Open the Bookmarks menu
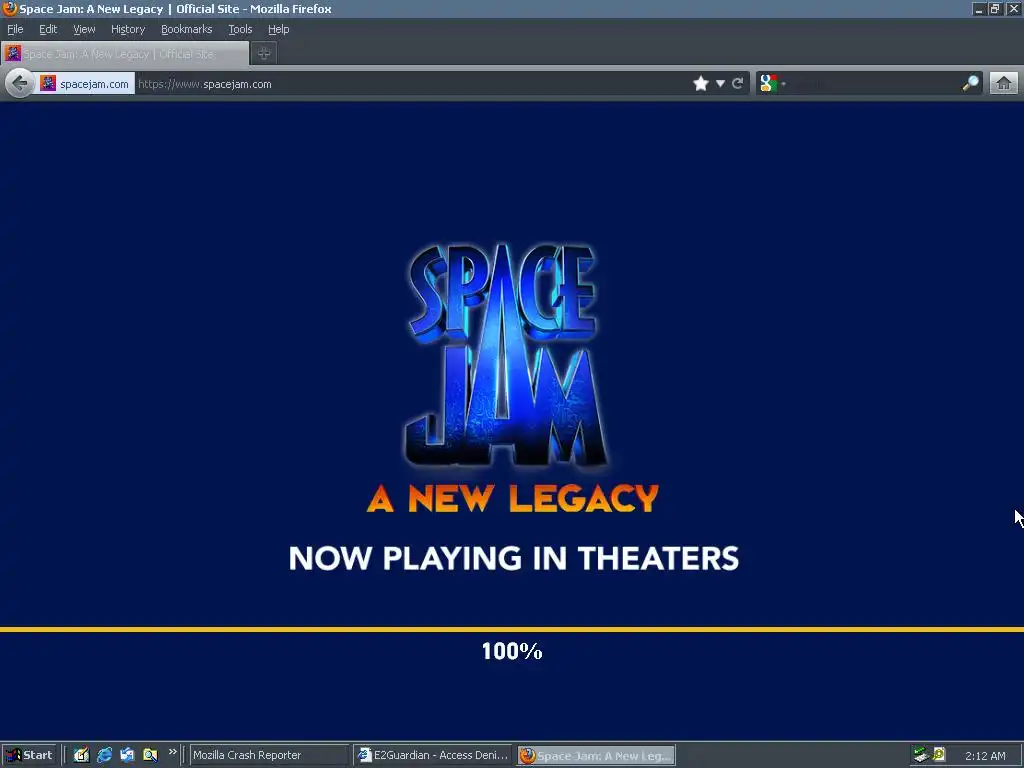Image resolution: width=1024 pixels, height=768 pixels. (x=187, y=29)
